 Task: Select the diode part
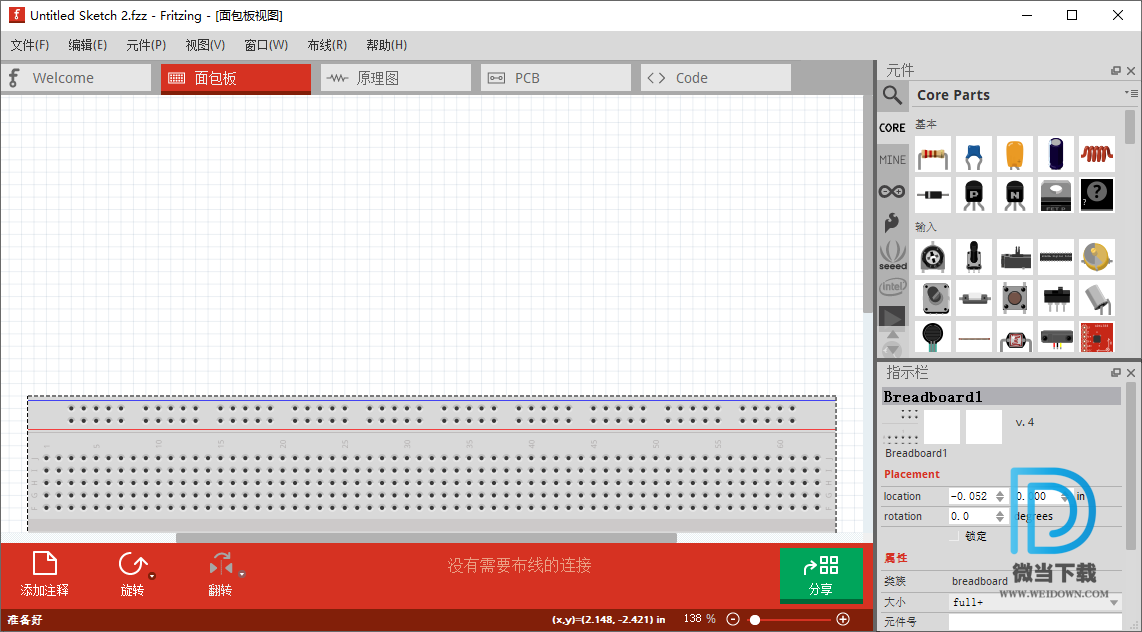933,195
